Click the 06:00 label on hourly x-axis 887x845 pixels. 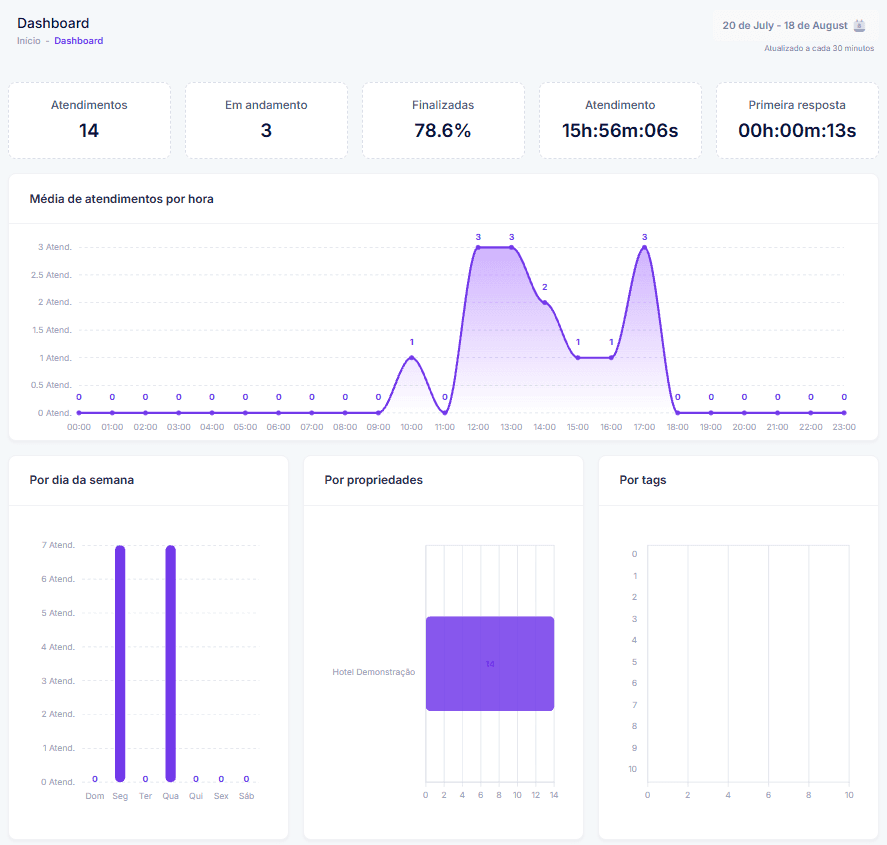(278, 427)
